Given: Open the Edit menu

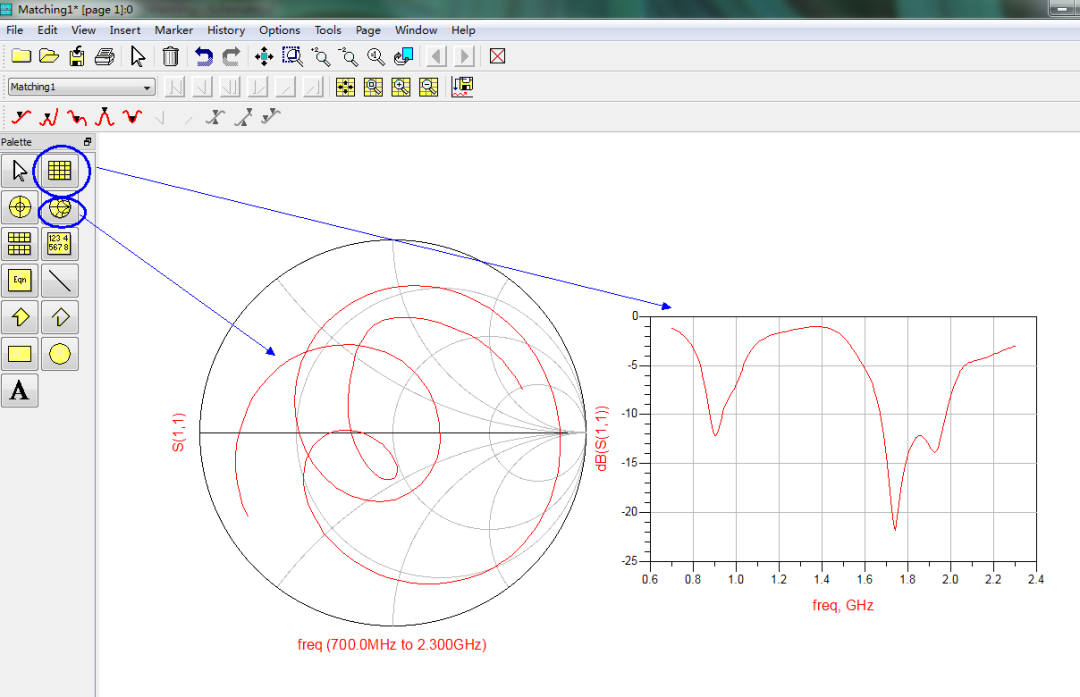Looking at the screenshot, I should click(48, 30).
